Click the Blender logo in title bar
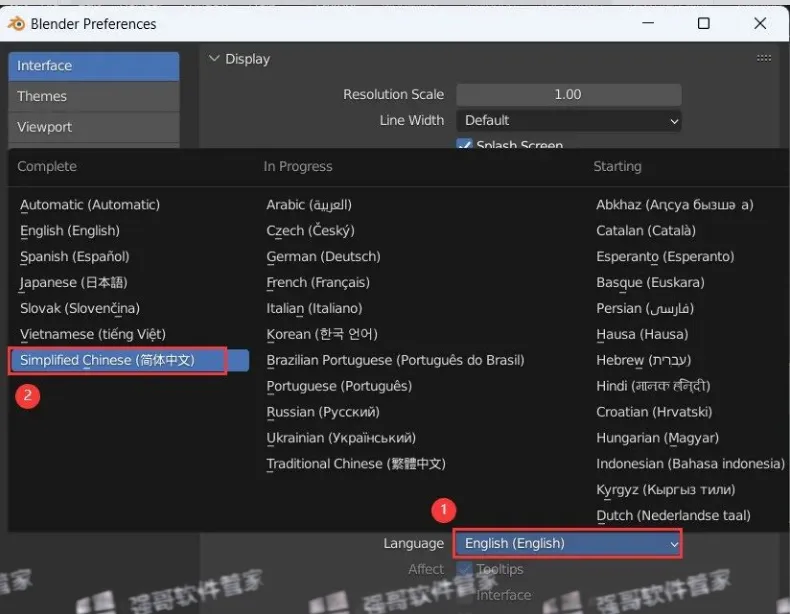Viewport: 790px width, 614px height. pos(16,23)
